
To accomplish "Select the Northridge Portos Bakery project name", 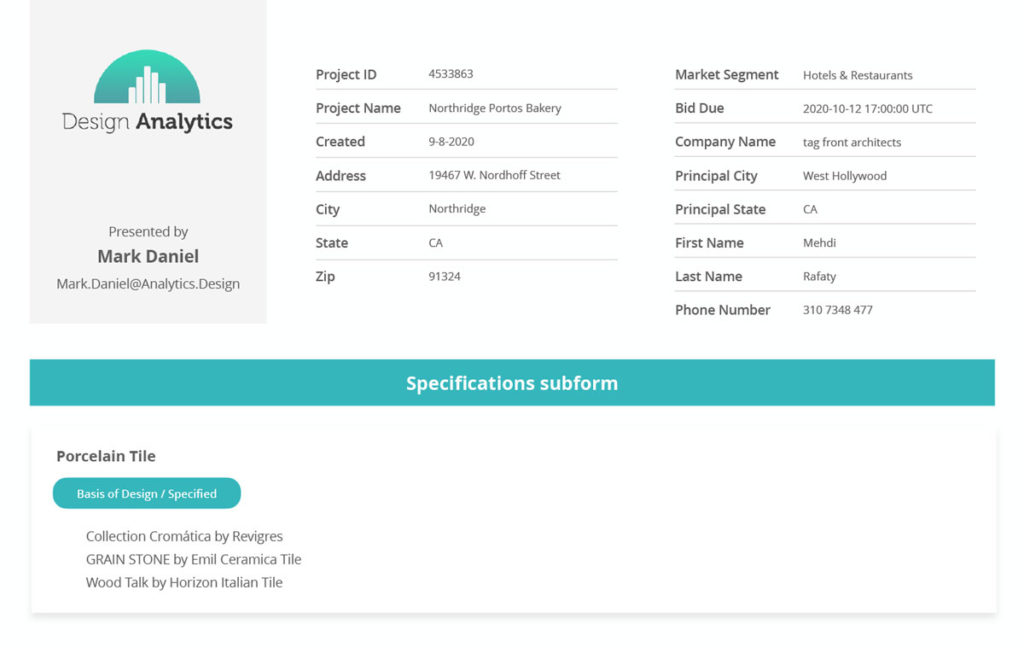I will [495, 108].
